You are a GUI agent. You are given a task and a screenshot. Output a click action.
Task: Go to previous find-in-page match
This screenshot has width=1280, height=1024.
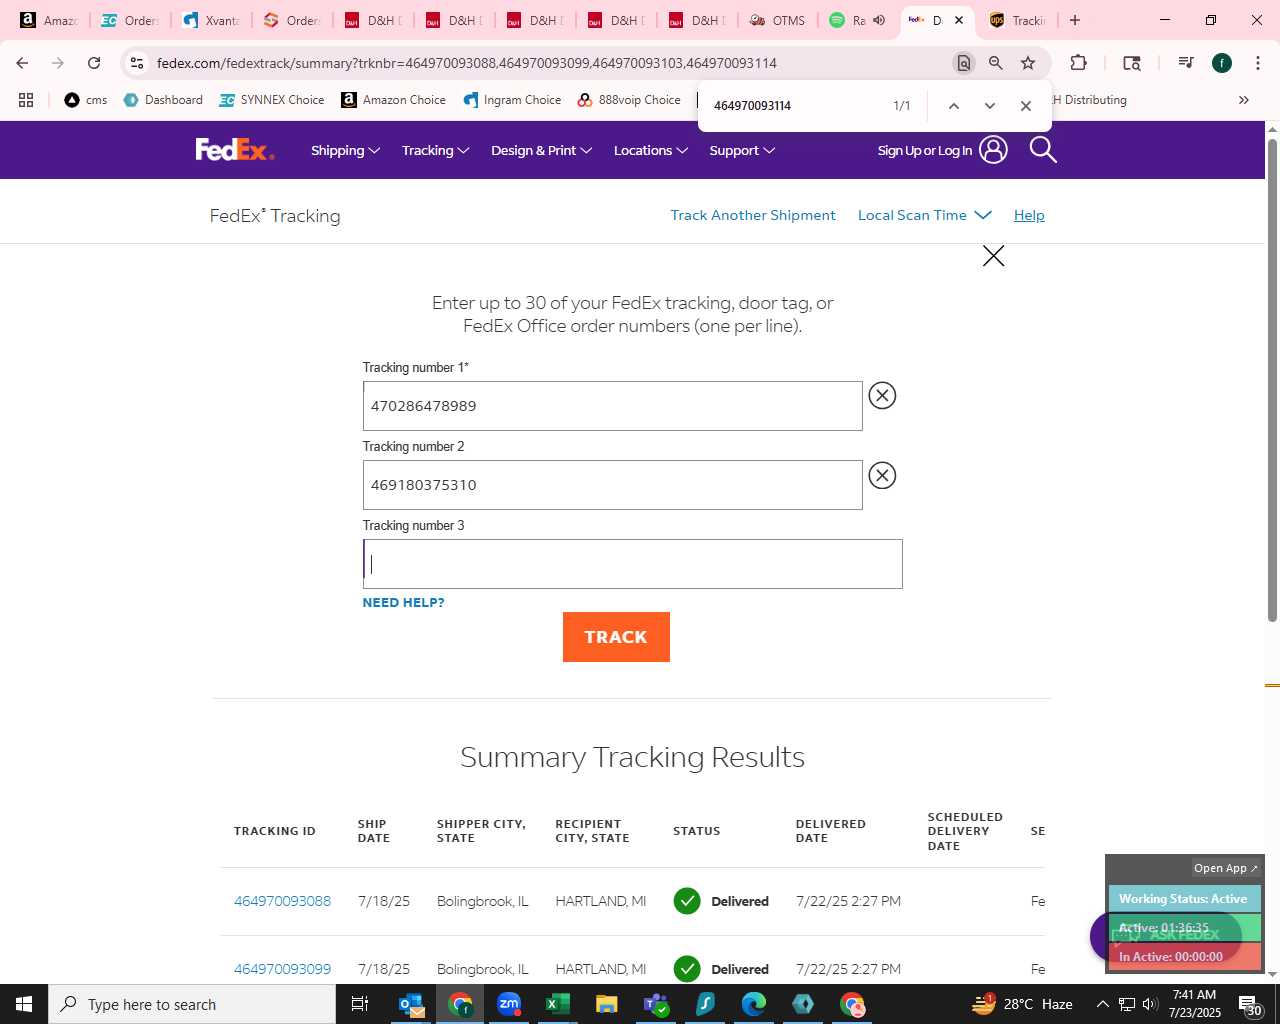point(954,106)
